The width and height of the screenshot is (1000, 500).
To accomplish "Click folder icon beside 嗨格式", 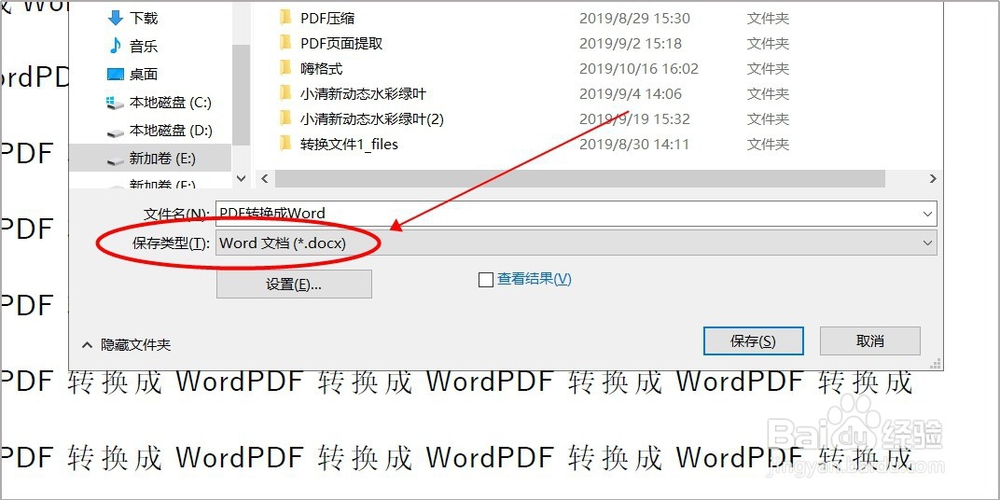I will 285,68.
